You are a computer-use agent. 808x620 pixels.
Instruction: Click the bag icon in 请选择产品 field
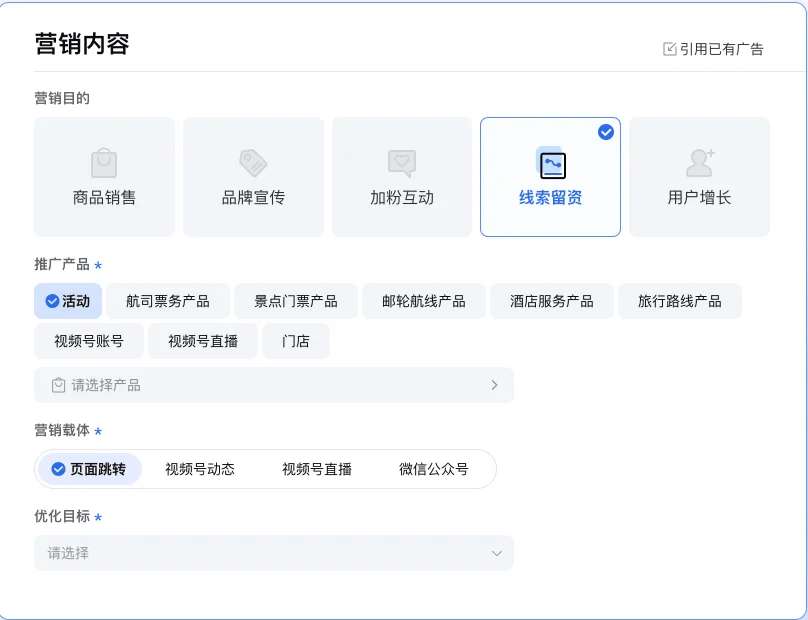coord(58,385)
